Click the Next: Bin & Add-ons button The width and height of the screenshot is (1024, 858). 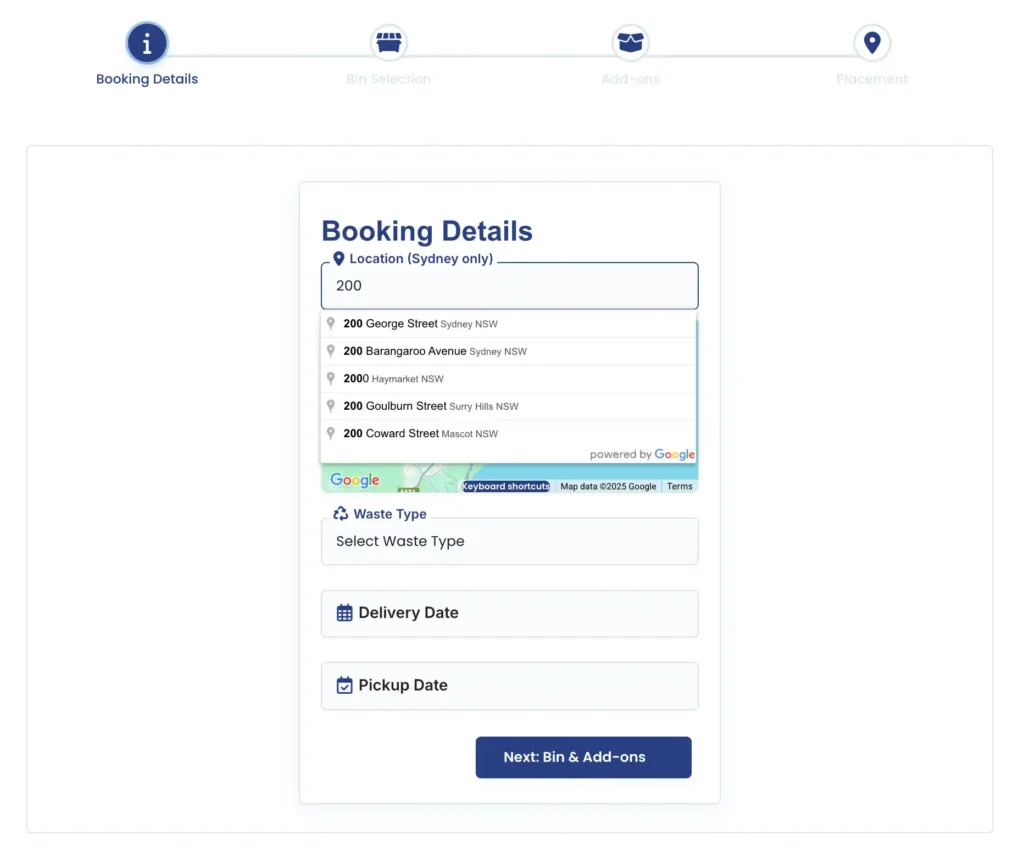[583, 757]
